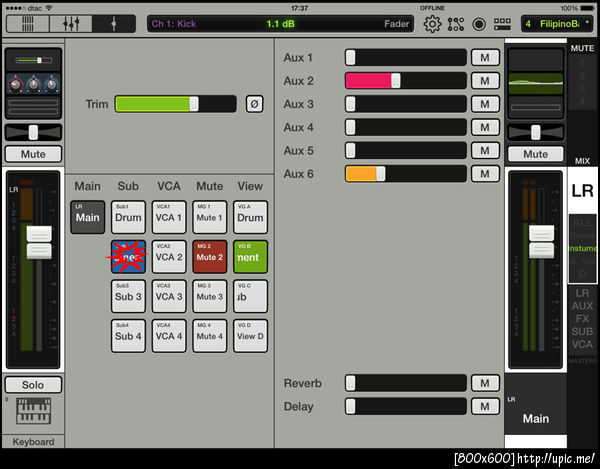Screen dimensions: 600x469
Task: Adjust the Aux 1 send slider
Action: click(406, 58)
